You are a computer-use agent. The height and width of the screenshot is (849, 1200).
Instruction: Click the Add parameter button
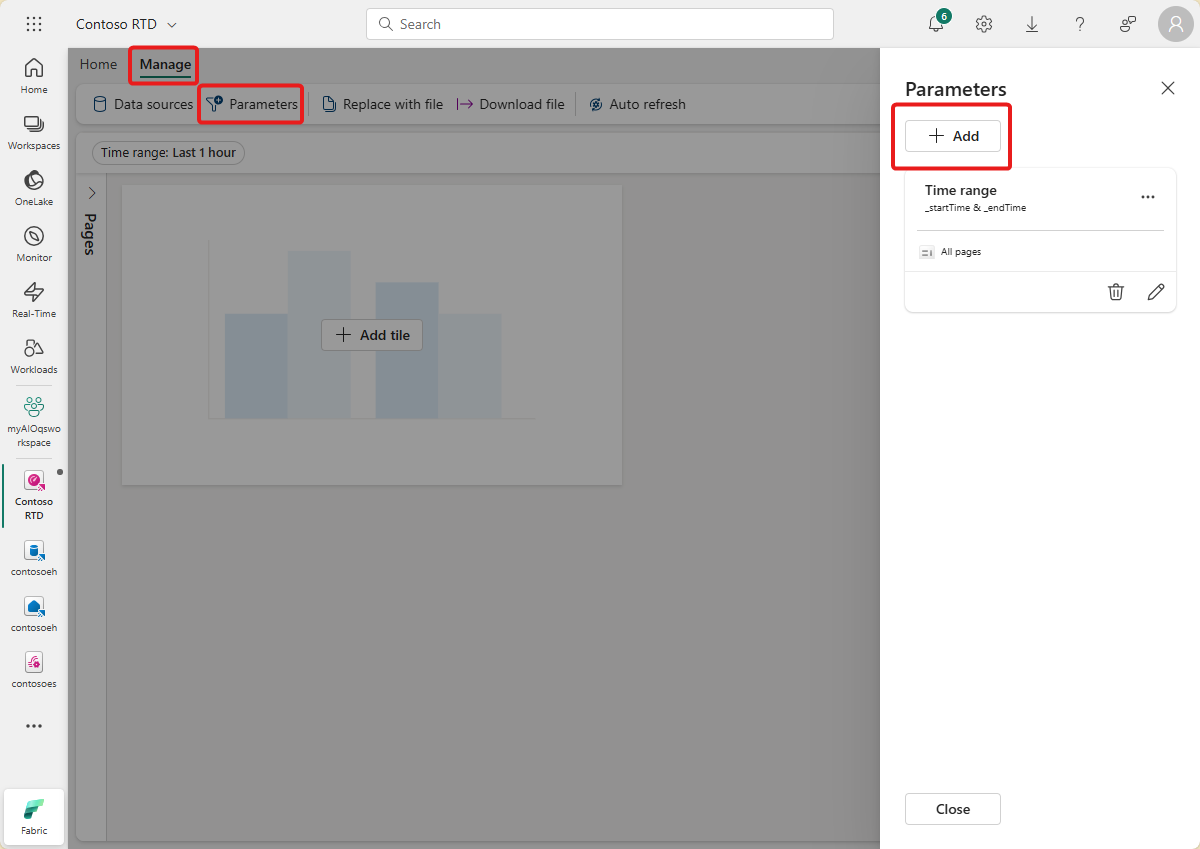pyautogui.click(x=952, y=135)
